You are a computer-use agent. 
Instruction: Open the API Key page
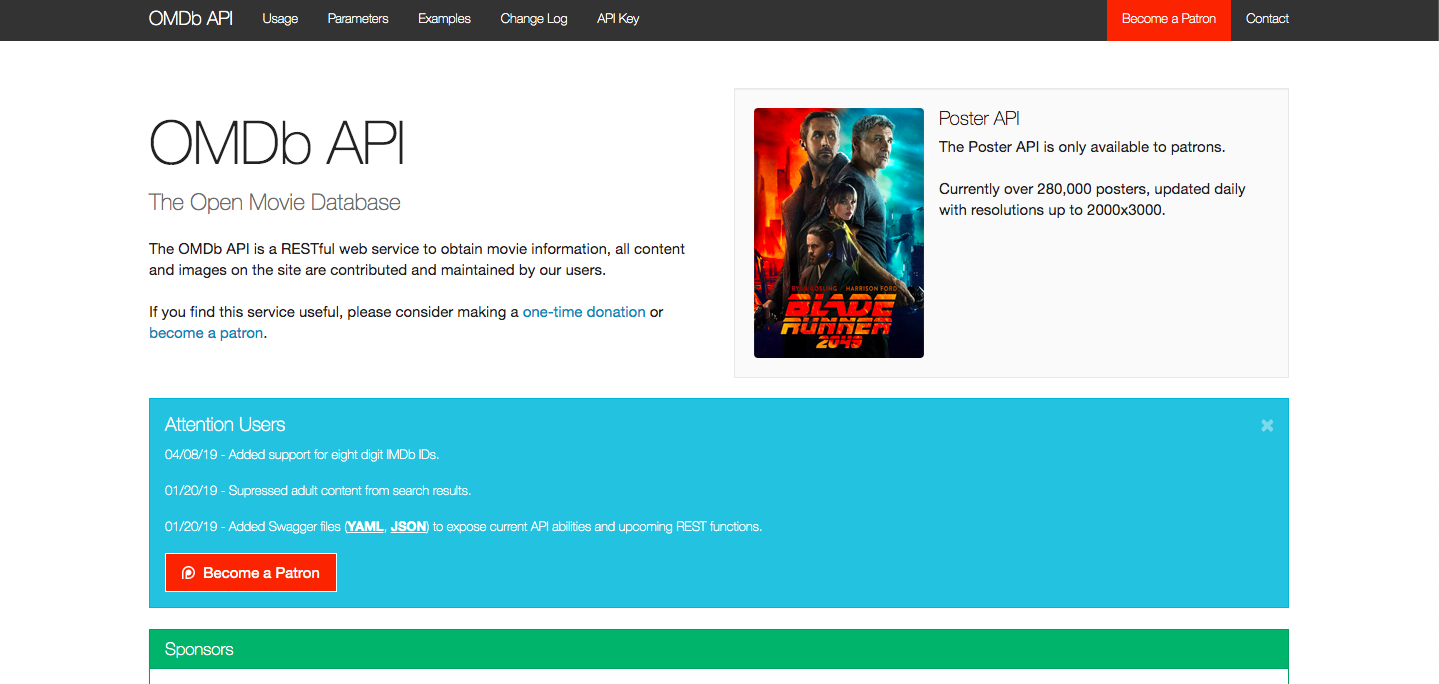pyautogui.click(x=618, y=19)
